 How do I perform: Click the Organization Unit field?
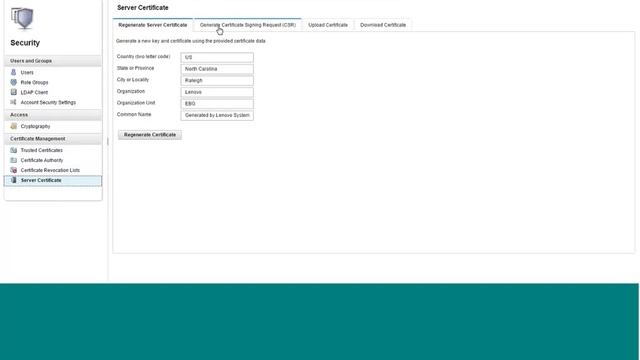pos(217,104)
